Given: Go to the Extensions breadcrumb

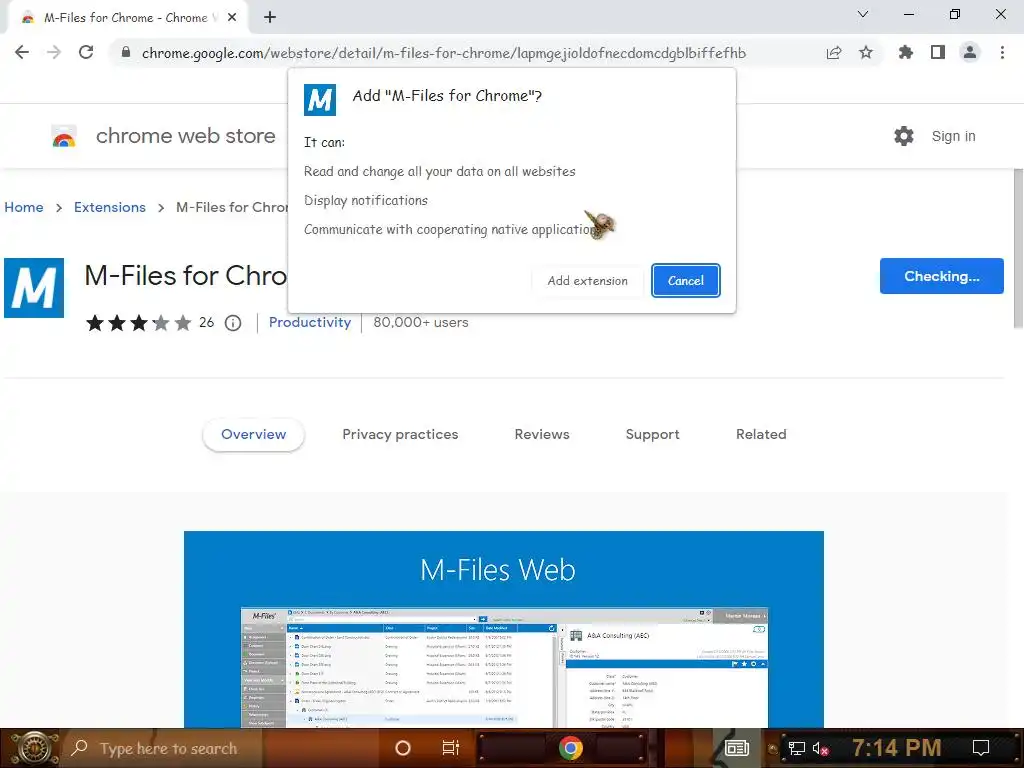Looking at the screenshot, I should coord(110,207).
